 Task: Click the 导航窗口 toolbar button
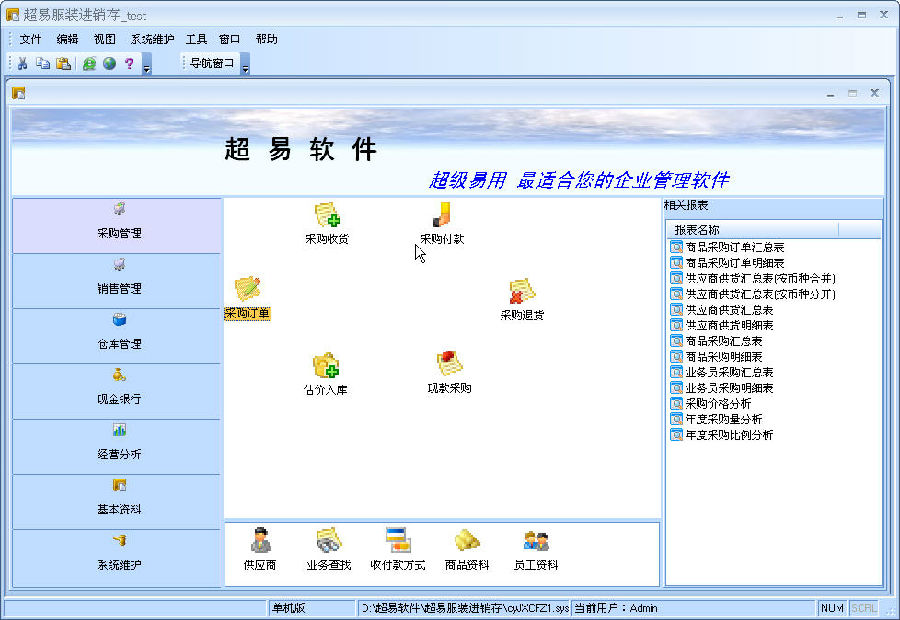coord(211,63)
